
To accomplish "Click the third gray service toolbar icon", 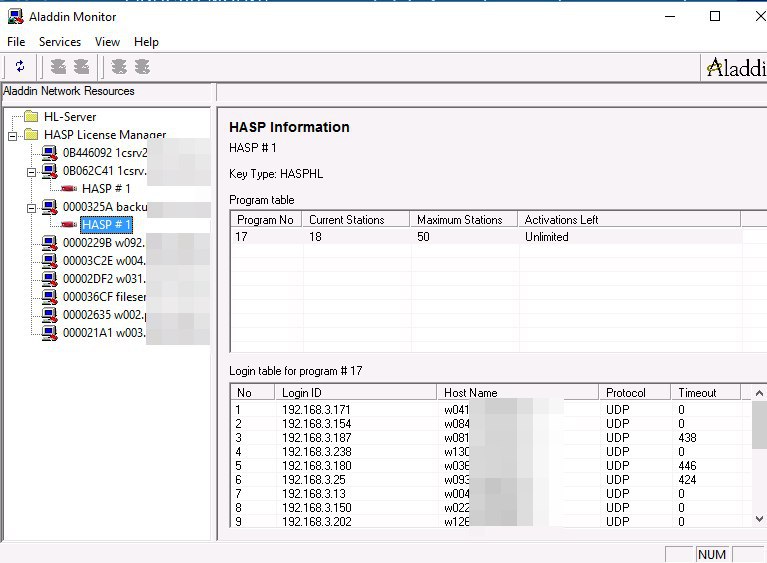I will click(119, 67).
